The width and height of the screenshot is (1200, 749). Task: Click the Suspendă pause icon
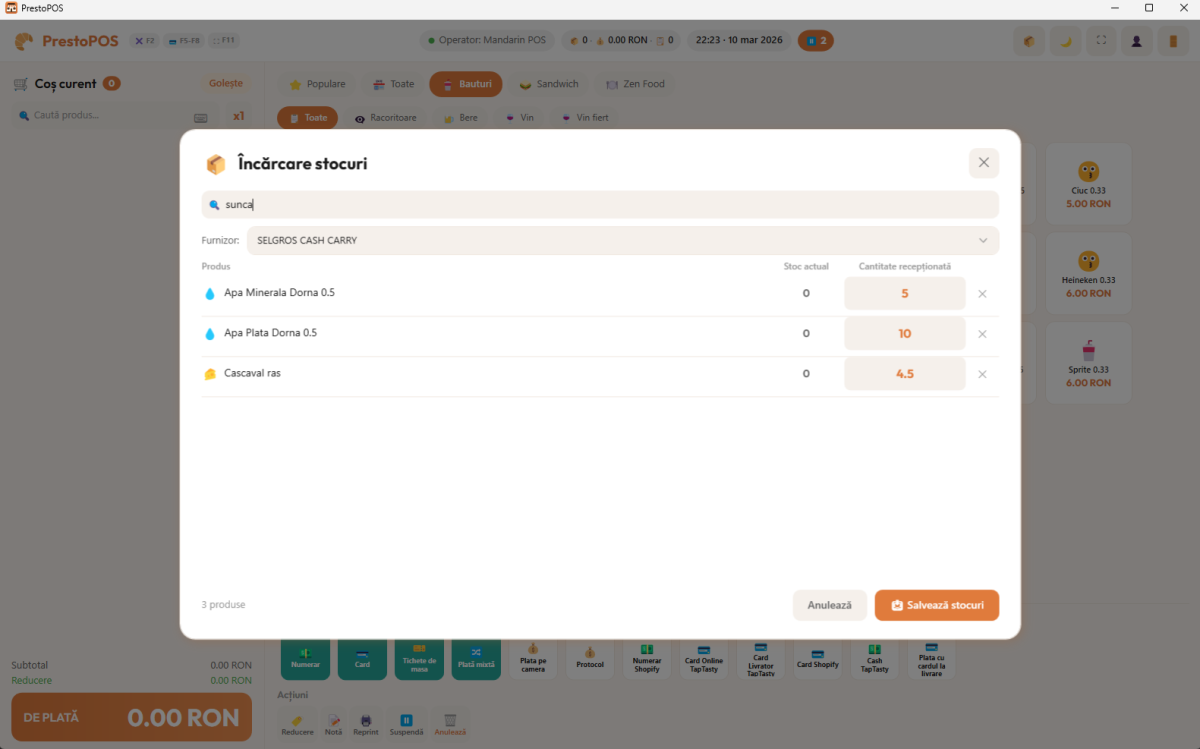[406, 721]
